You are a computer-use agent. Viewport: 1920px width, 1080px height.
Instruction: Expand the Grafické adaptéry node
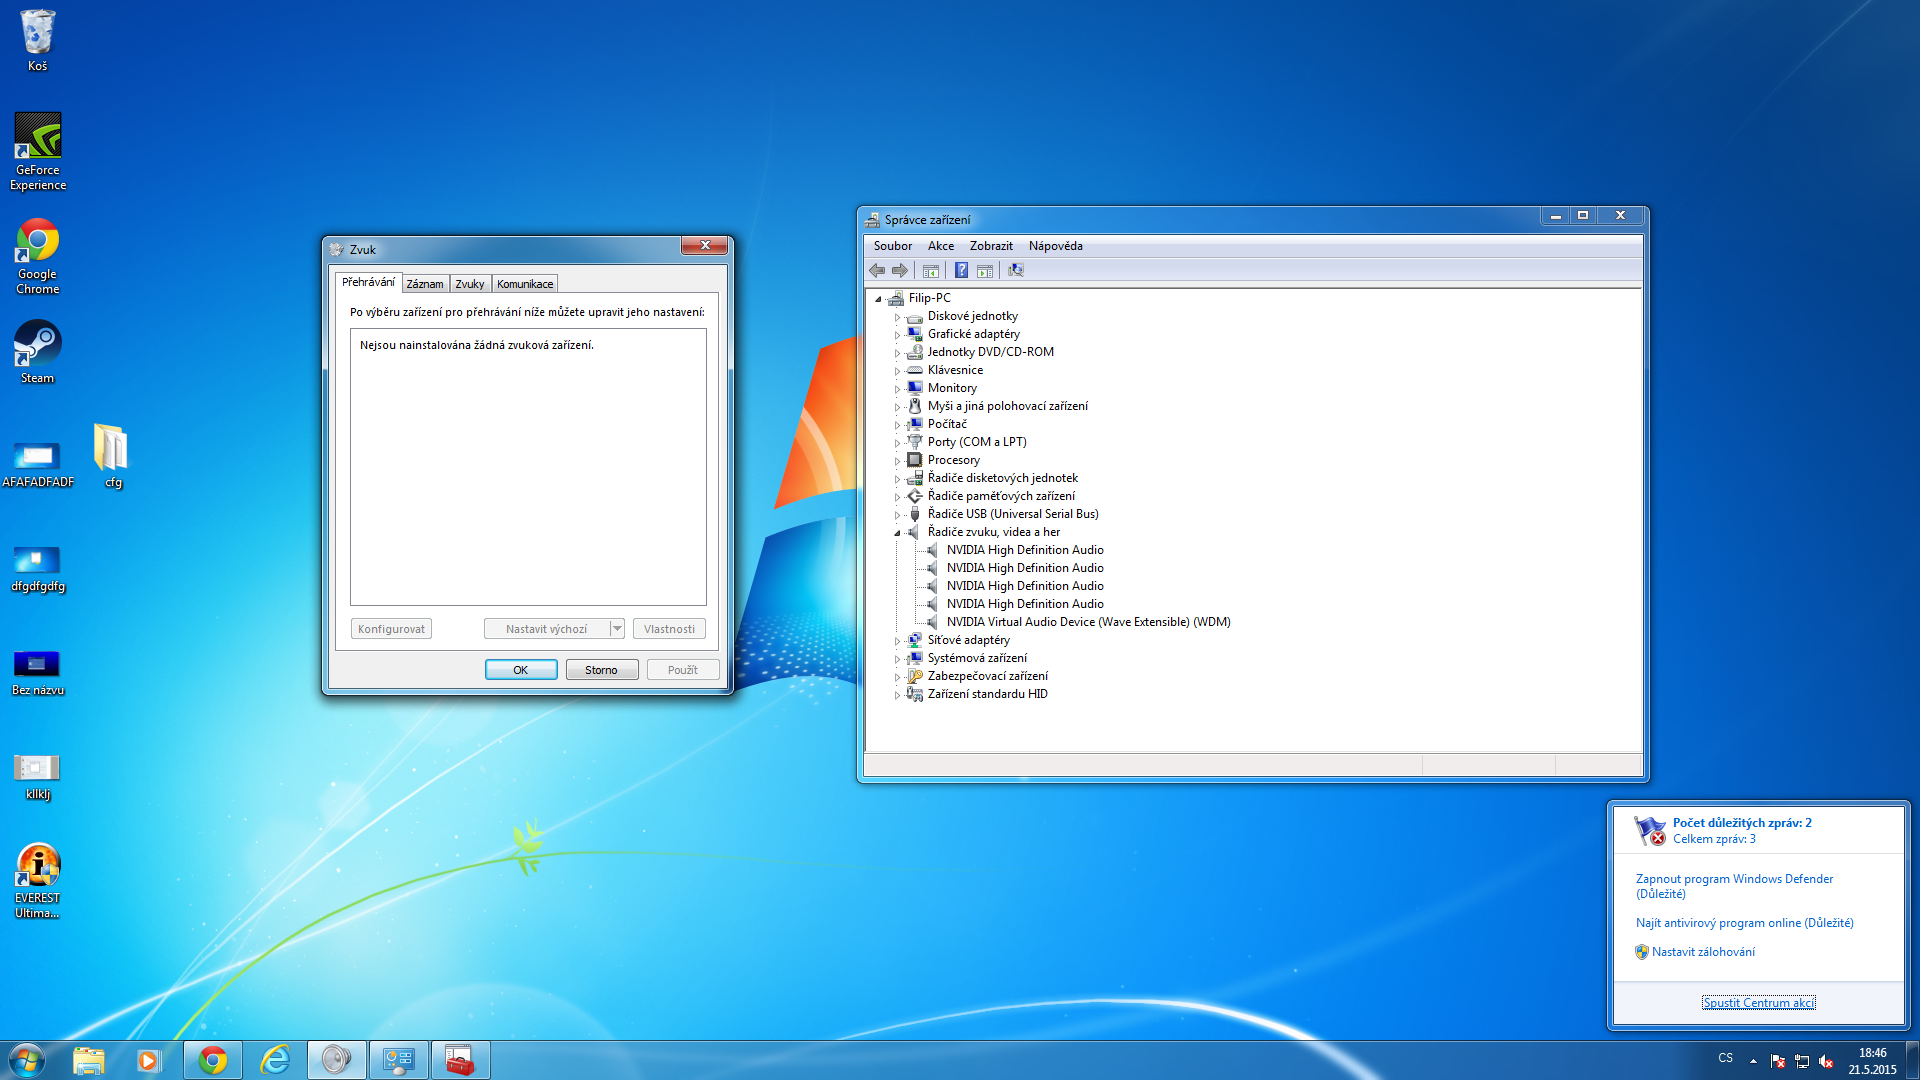click(x=897, y=335)
